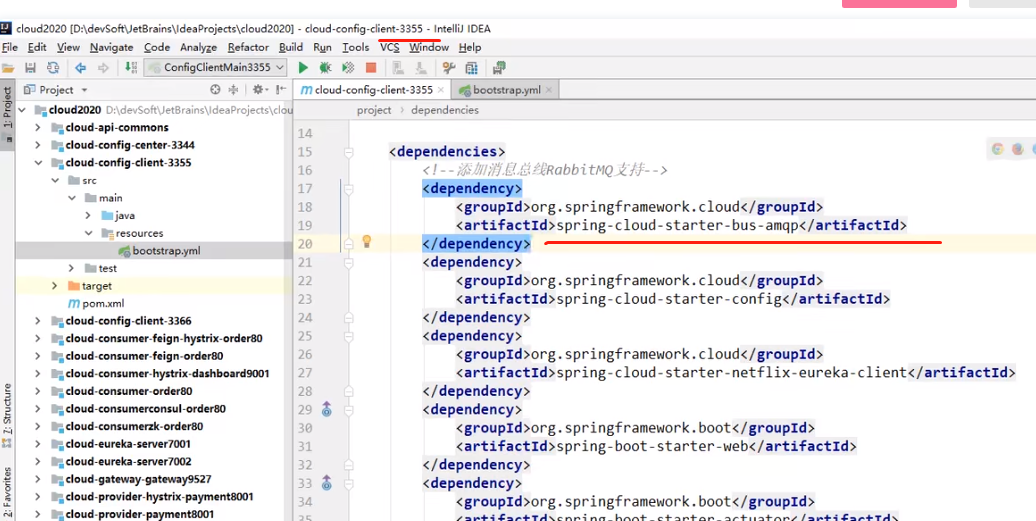Collapse the src folder

[56, 180]
